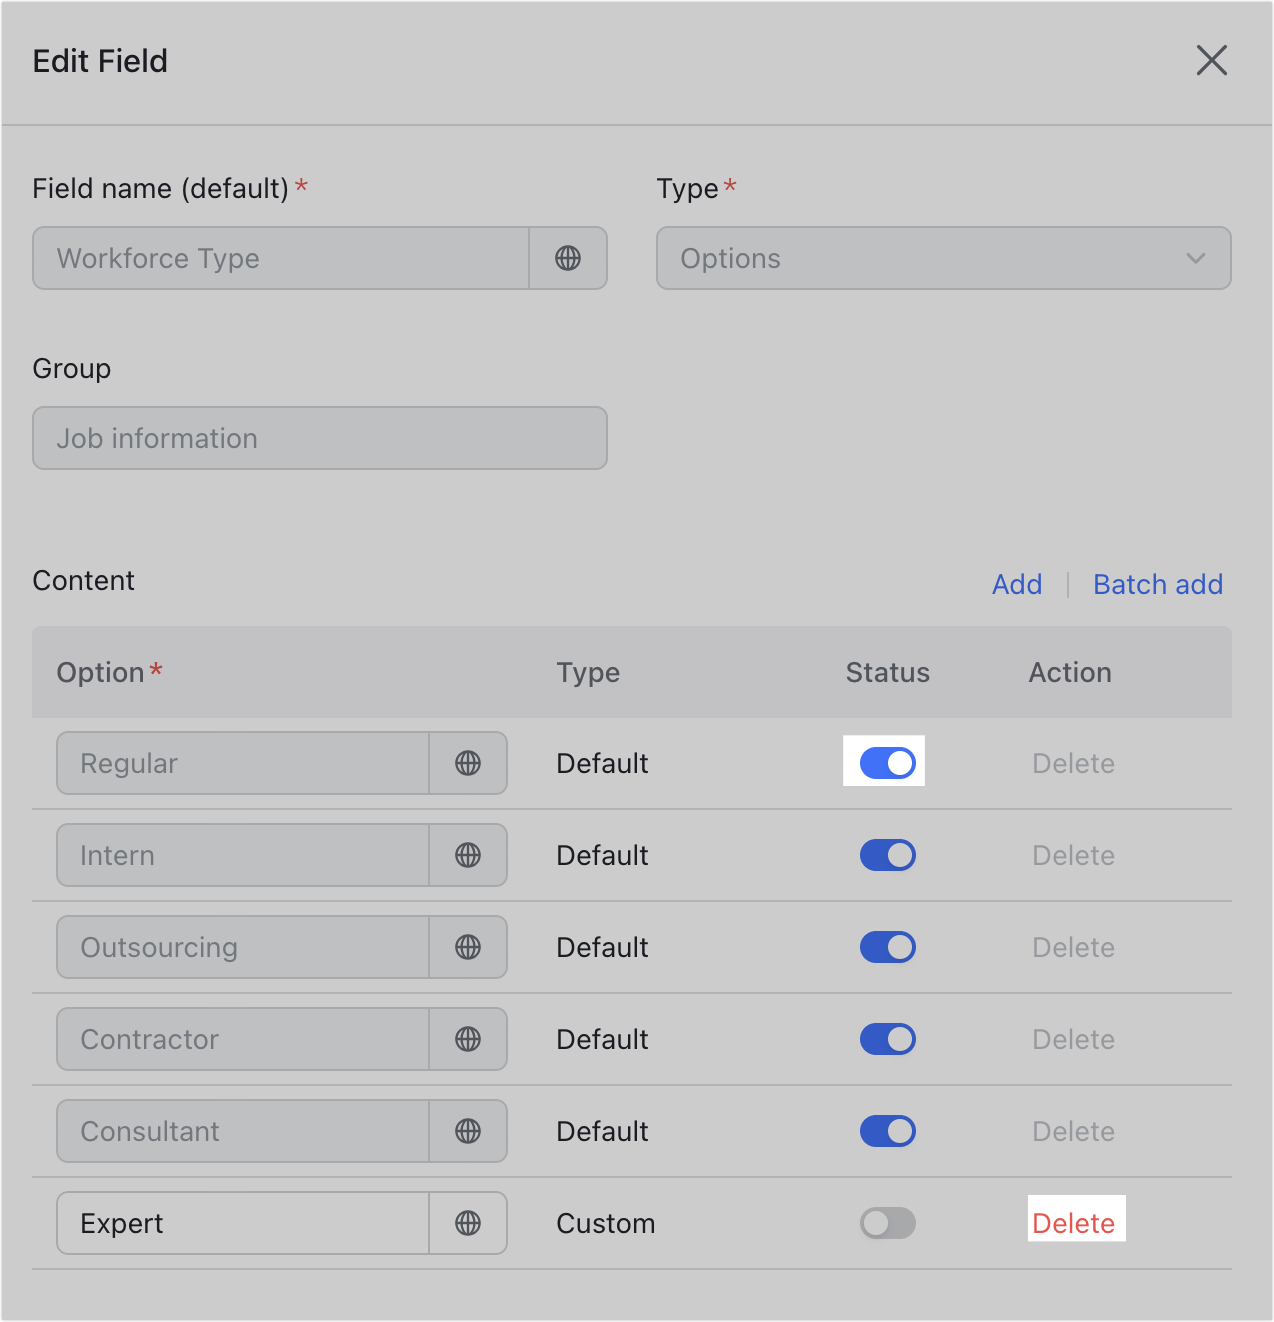The height and width of the screenshot is (1322, 1274).
Task: Click the globe icon beside Contractor
Action: tap(467, 1039)
